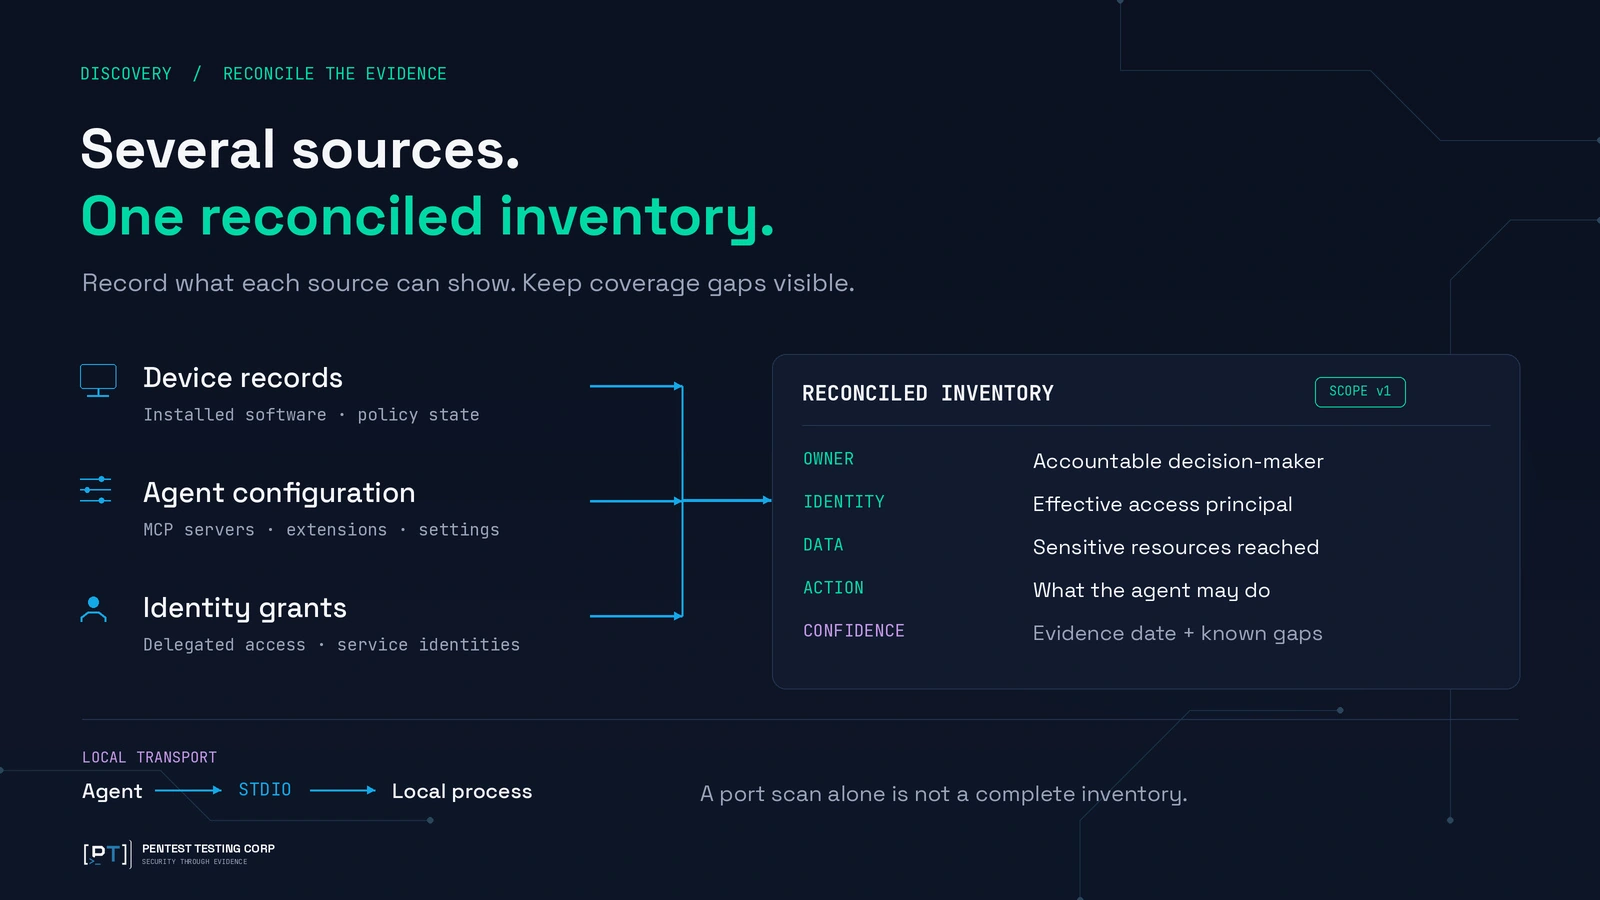Click the 'Local process' label
The height and width of the screenshot is (900, 1600).
[x=462, y=791]
